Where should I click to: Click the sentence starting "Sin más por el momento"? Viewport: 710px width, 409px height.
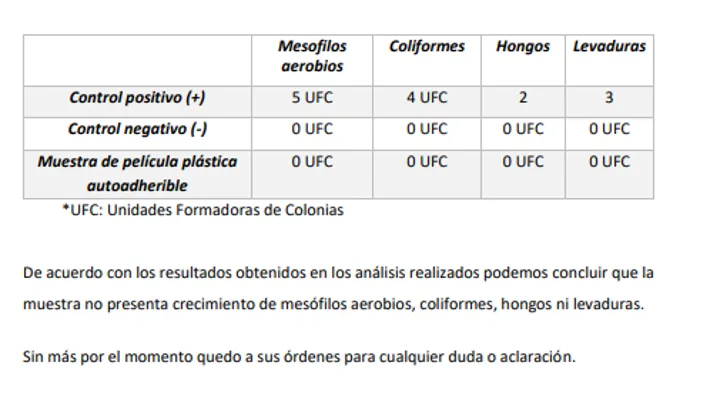point(299,356)
